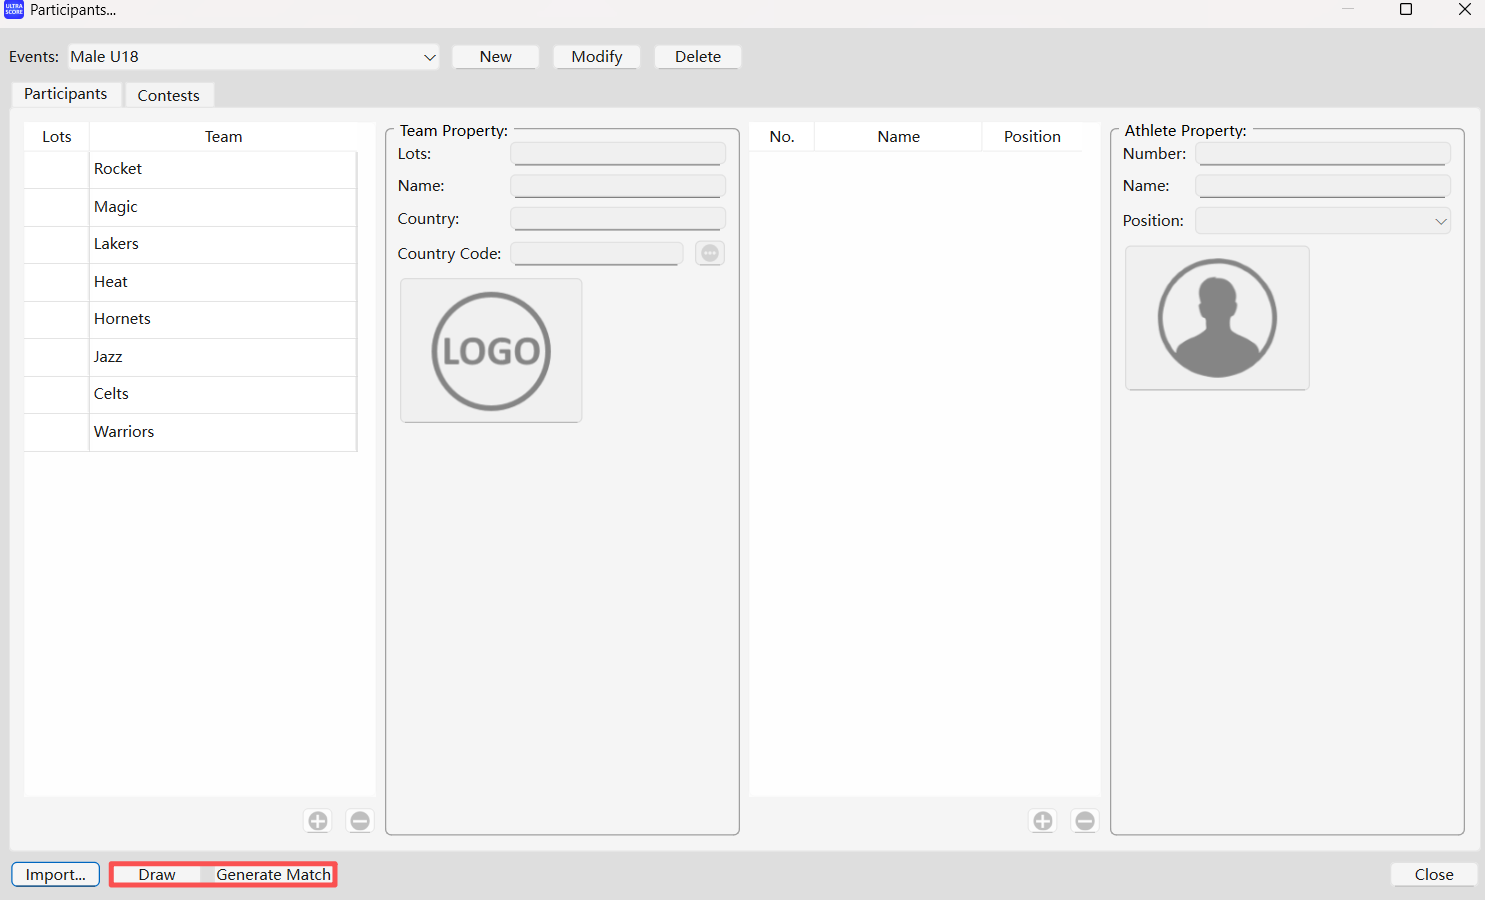Click the New event button
Viewport: 1485px width, 900px height.
tap(495, 57)
